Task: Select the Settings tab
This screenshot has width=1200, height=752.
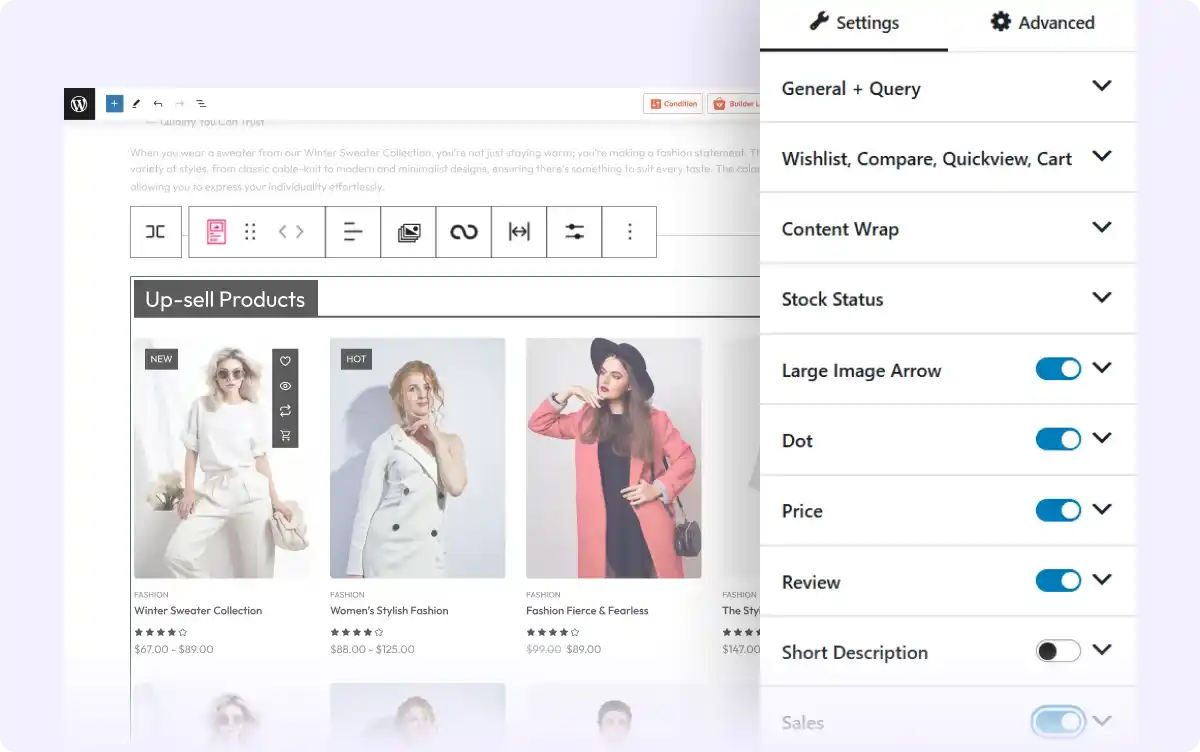Action: [x=855, y=22]
